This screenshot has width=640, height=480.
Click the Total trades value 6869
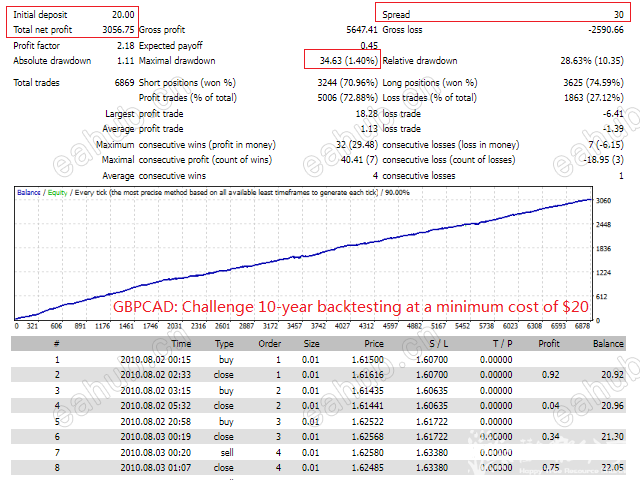click(x=124, y=83)
